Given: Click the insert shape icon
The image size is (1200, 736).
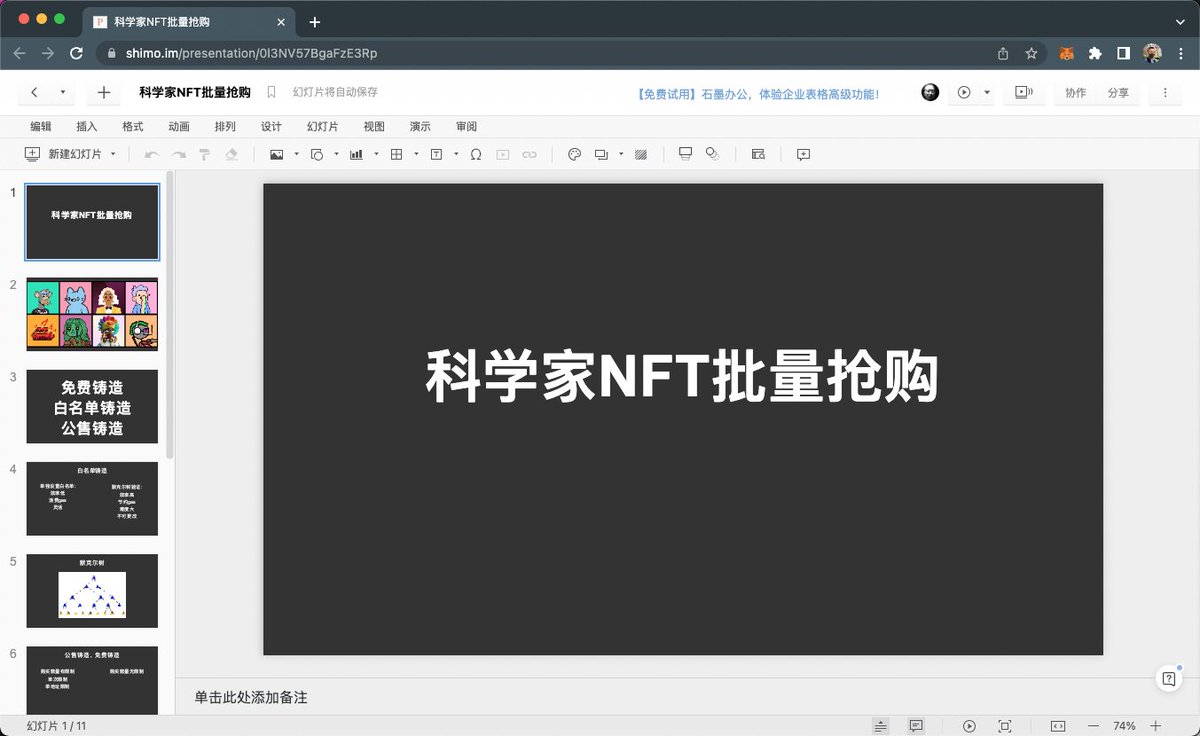Looking at the screenshot, I should coord(317,154).
